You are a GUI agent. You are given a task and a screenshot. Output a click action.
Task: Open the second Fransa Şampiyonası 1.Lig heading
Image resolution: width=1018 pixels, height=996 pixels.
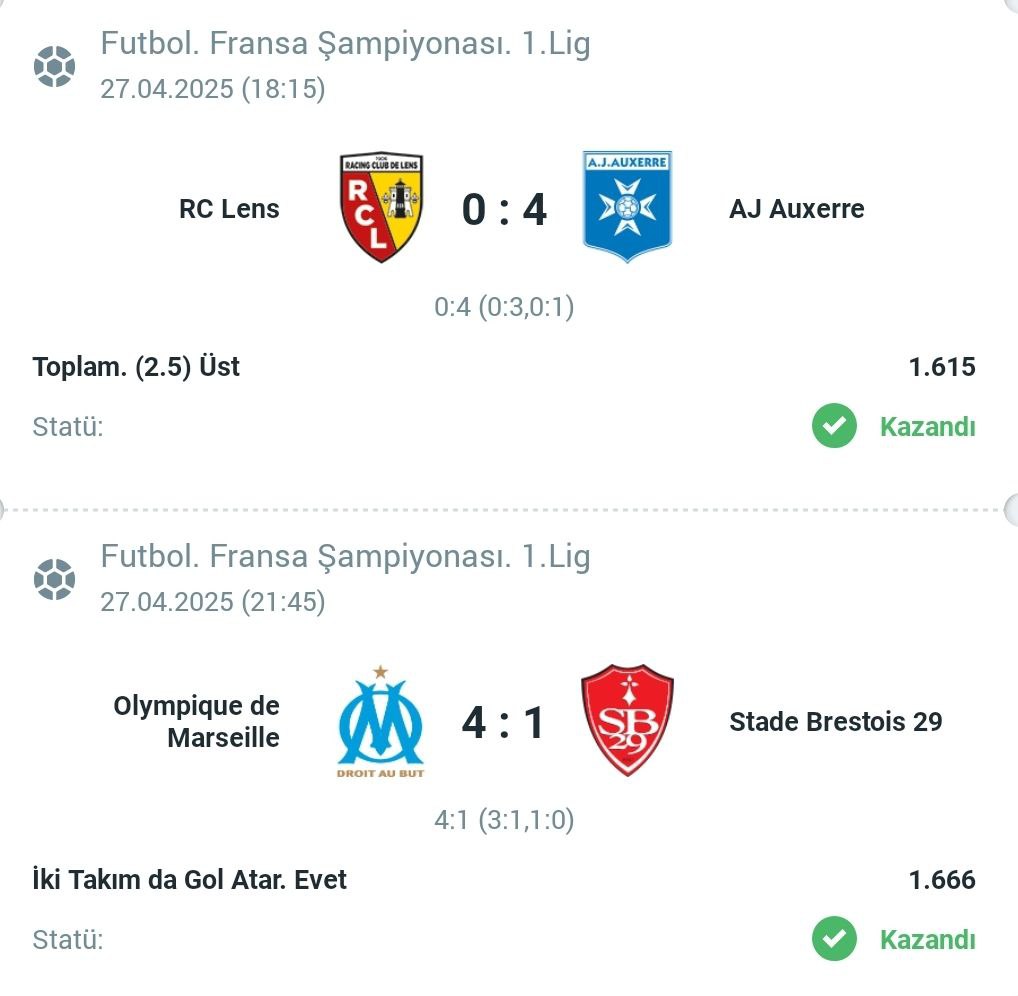tap(345, 557)
